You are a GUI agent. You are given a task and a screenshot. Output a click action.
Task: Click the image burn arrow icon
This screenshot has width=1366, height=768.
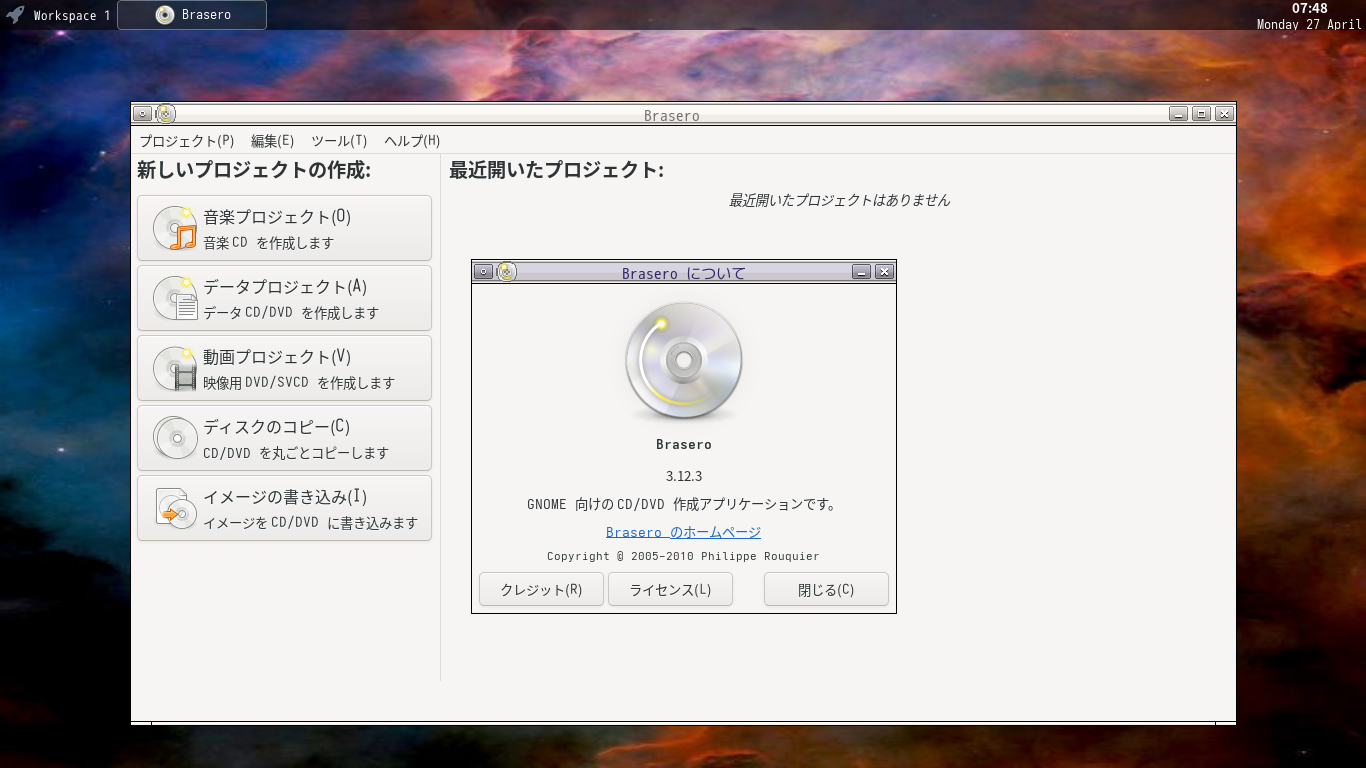[175, 508]
